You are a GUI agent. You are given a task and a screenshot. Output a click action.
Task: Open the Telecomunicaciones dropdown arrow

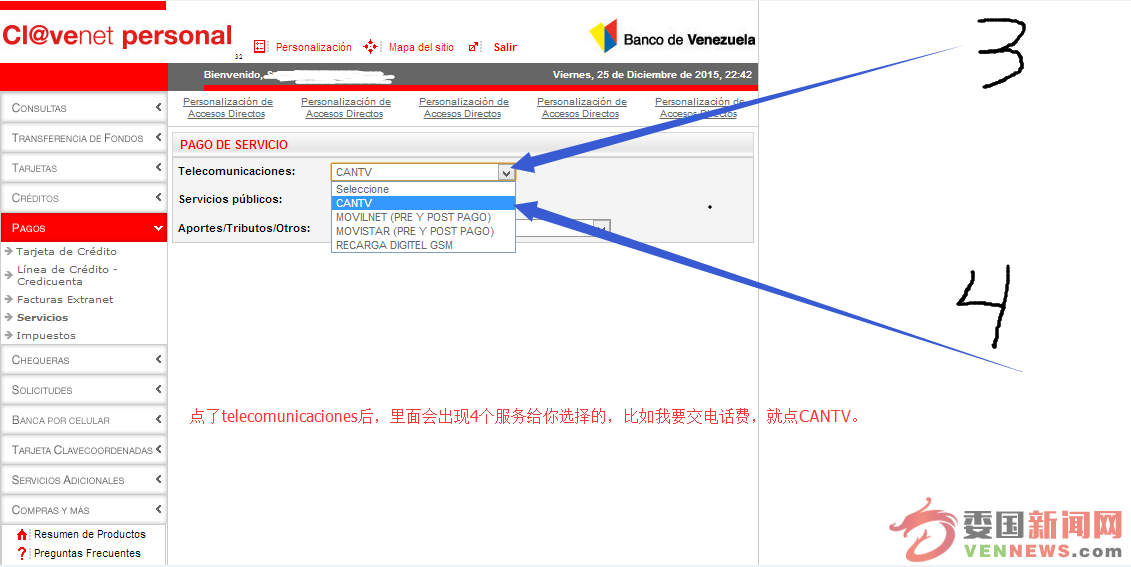(x=506, y=172)
